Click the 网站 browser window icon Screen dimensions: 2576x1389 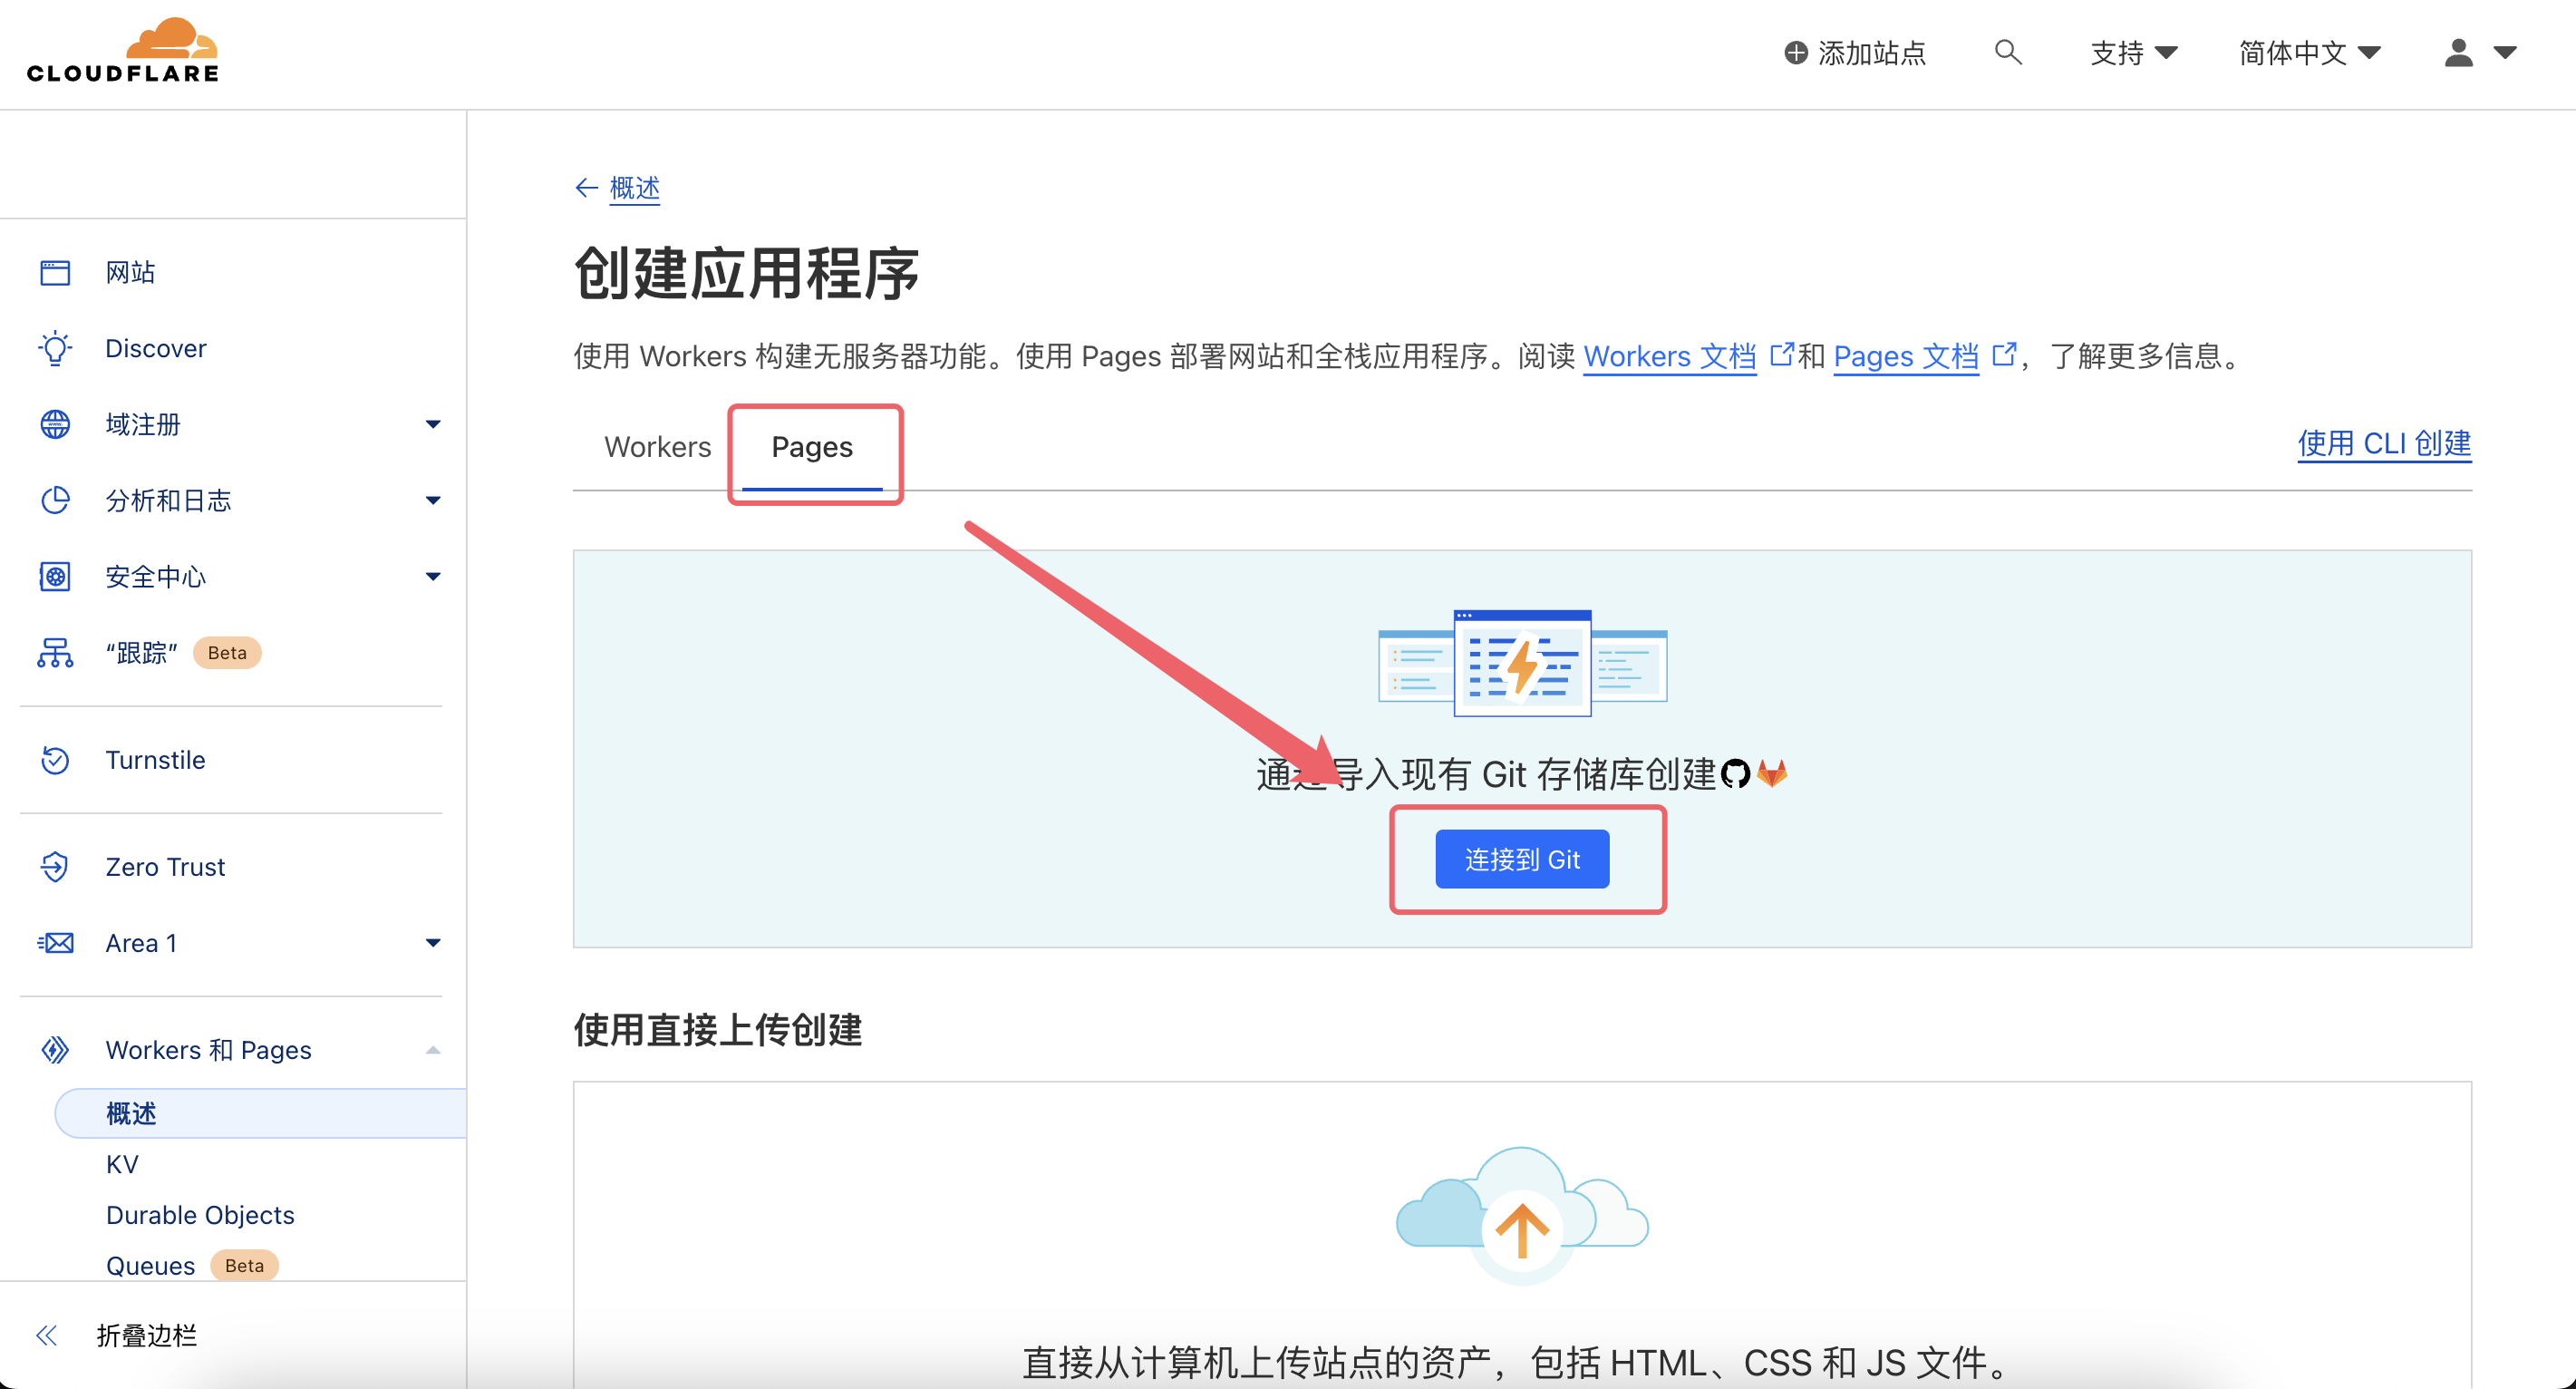tap(55, 272)
